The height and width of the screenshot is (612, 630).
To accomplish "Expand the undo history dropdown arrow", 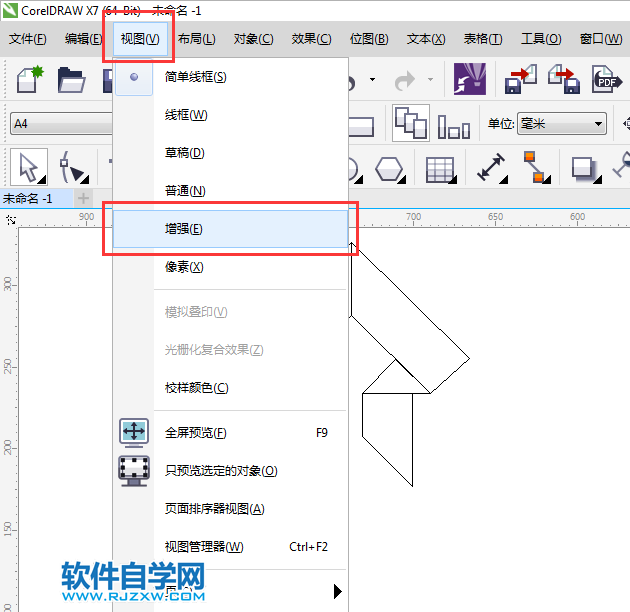I will pos(372,80).
